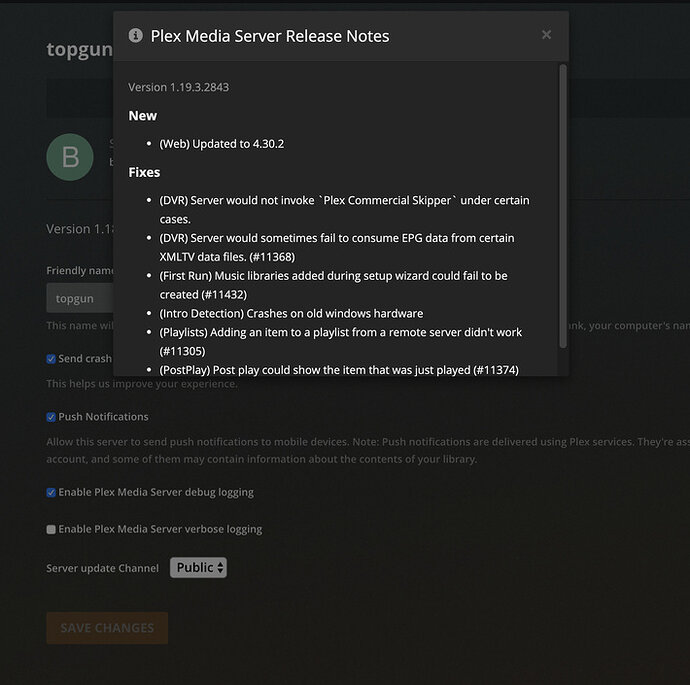Open the Server update Channel dropdown
The width and height of the screenshot is (690, 685).
tap(198, 568)
